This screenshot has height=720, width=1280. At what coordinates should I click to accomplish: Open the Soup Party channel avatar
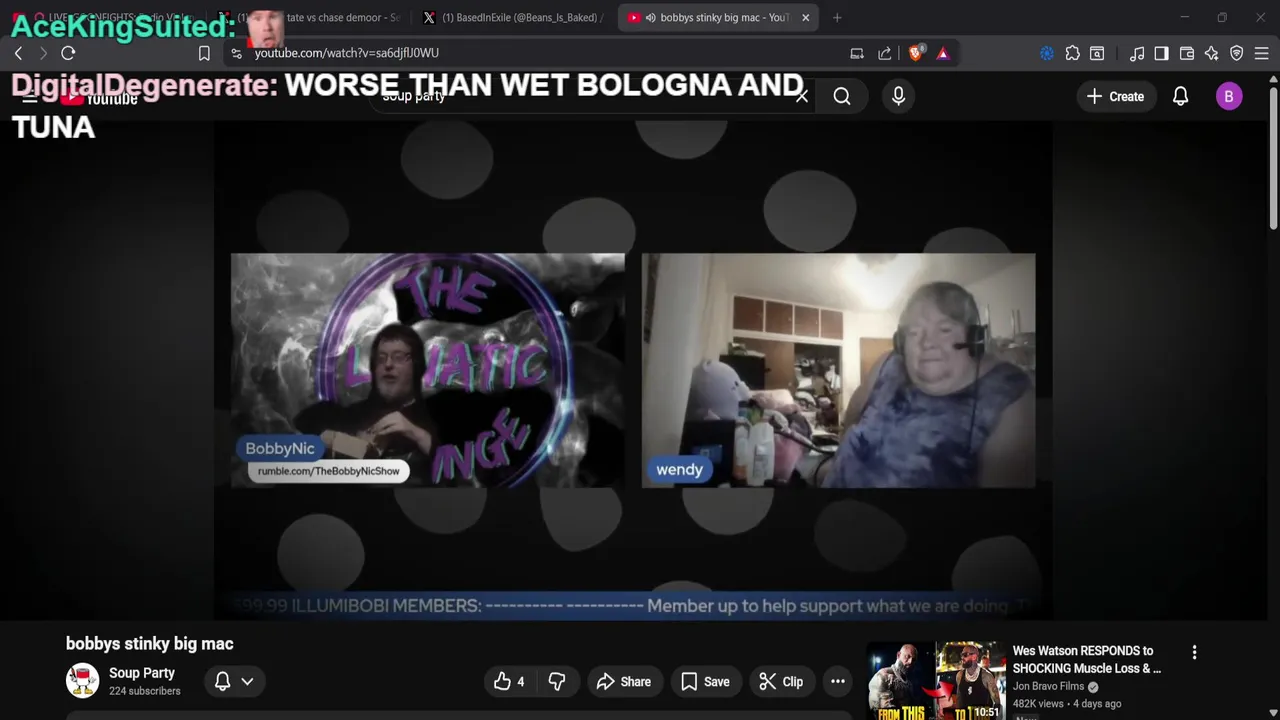82,681
